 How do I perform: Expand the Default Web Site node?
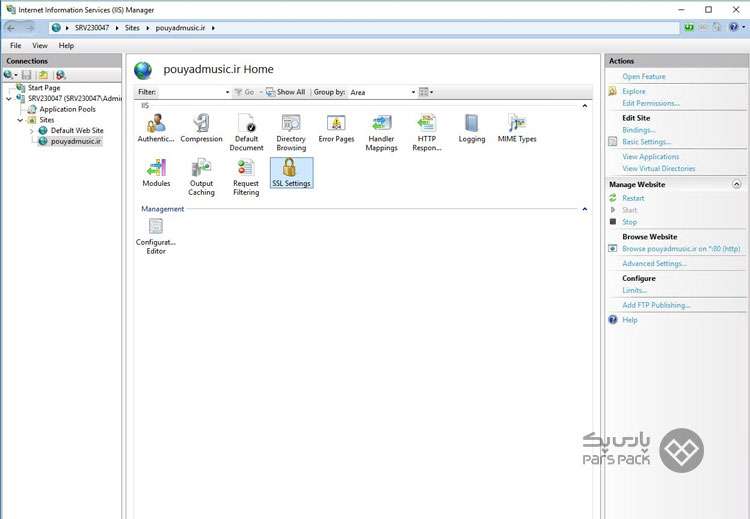(x=32, y=131)
